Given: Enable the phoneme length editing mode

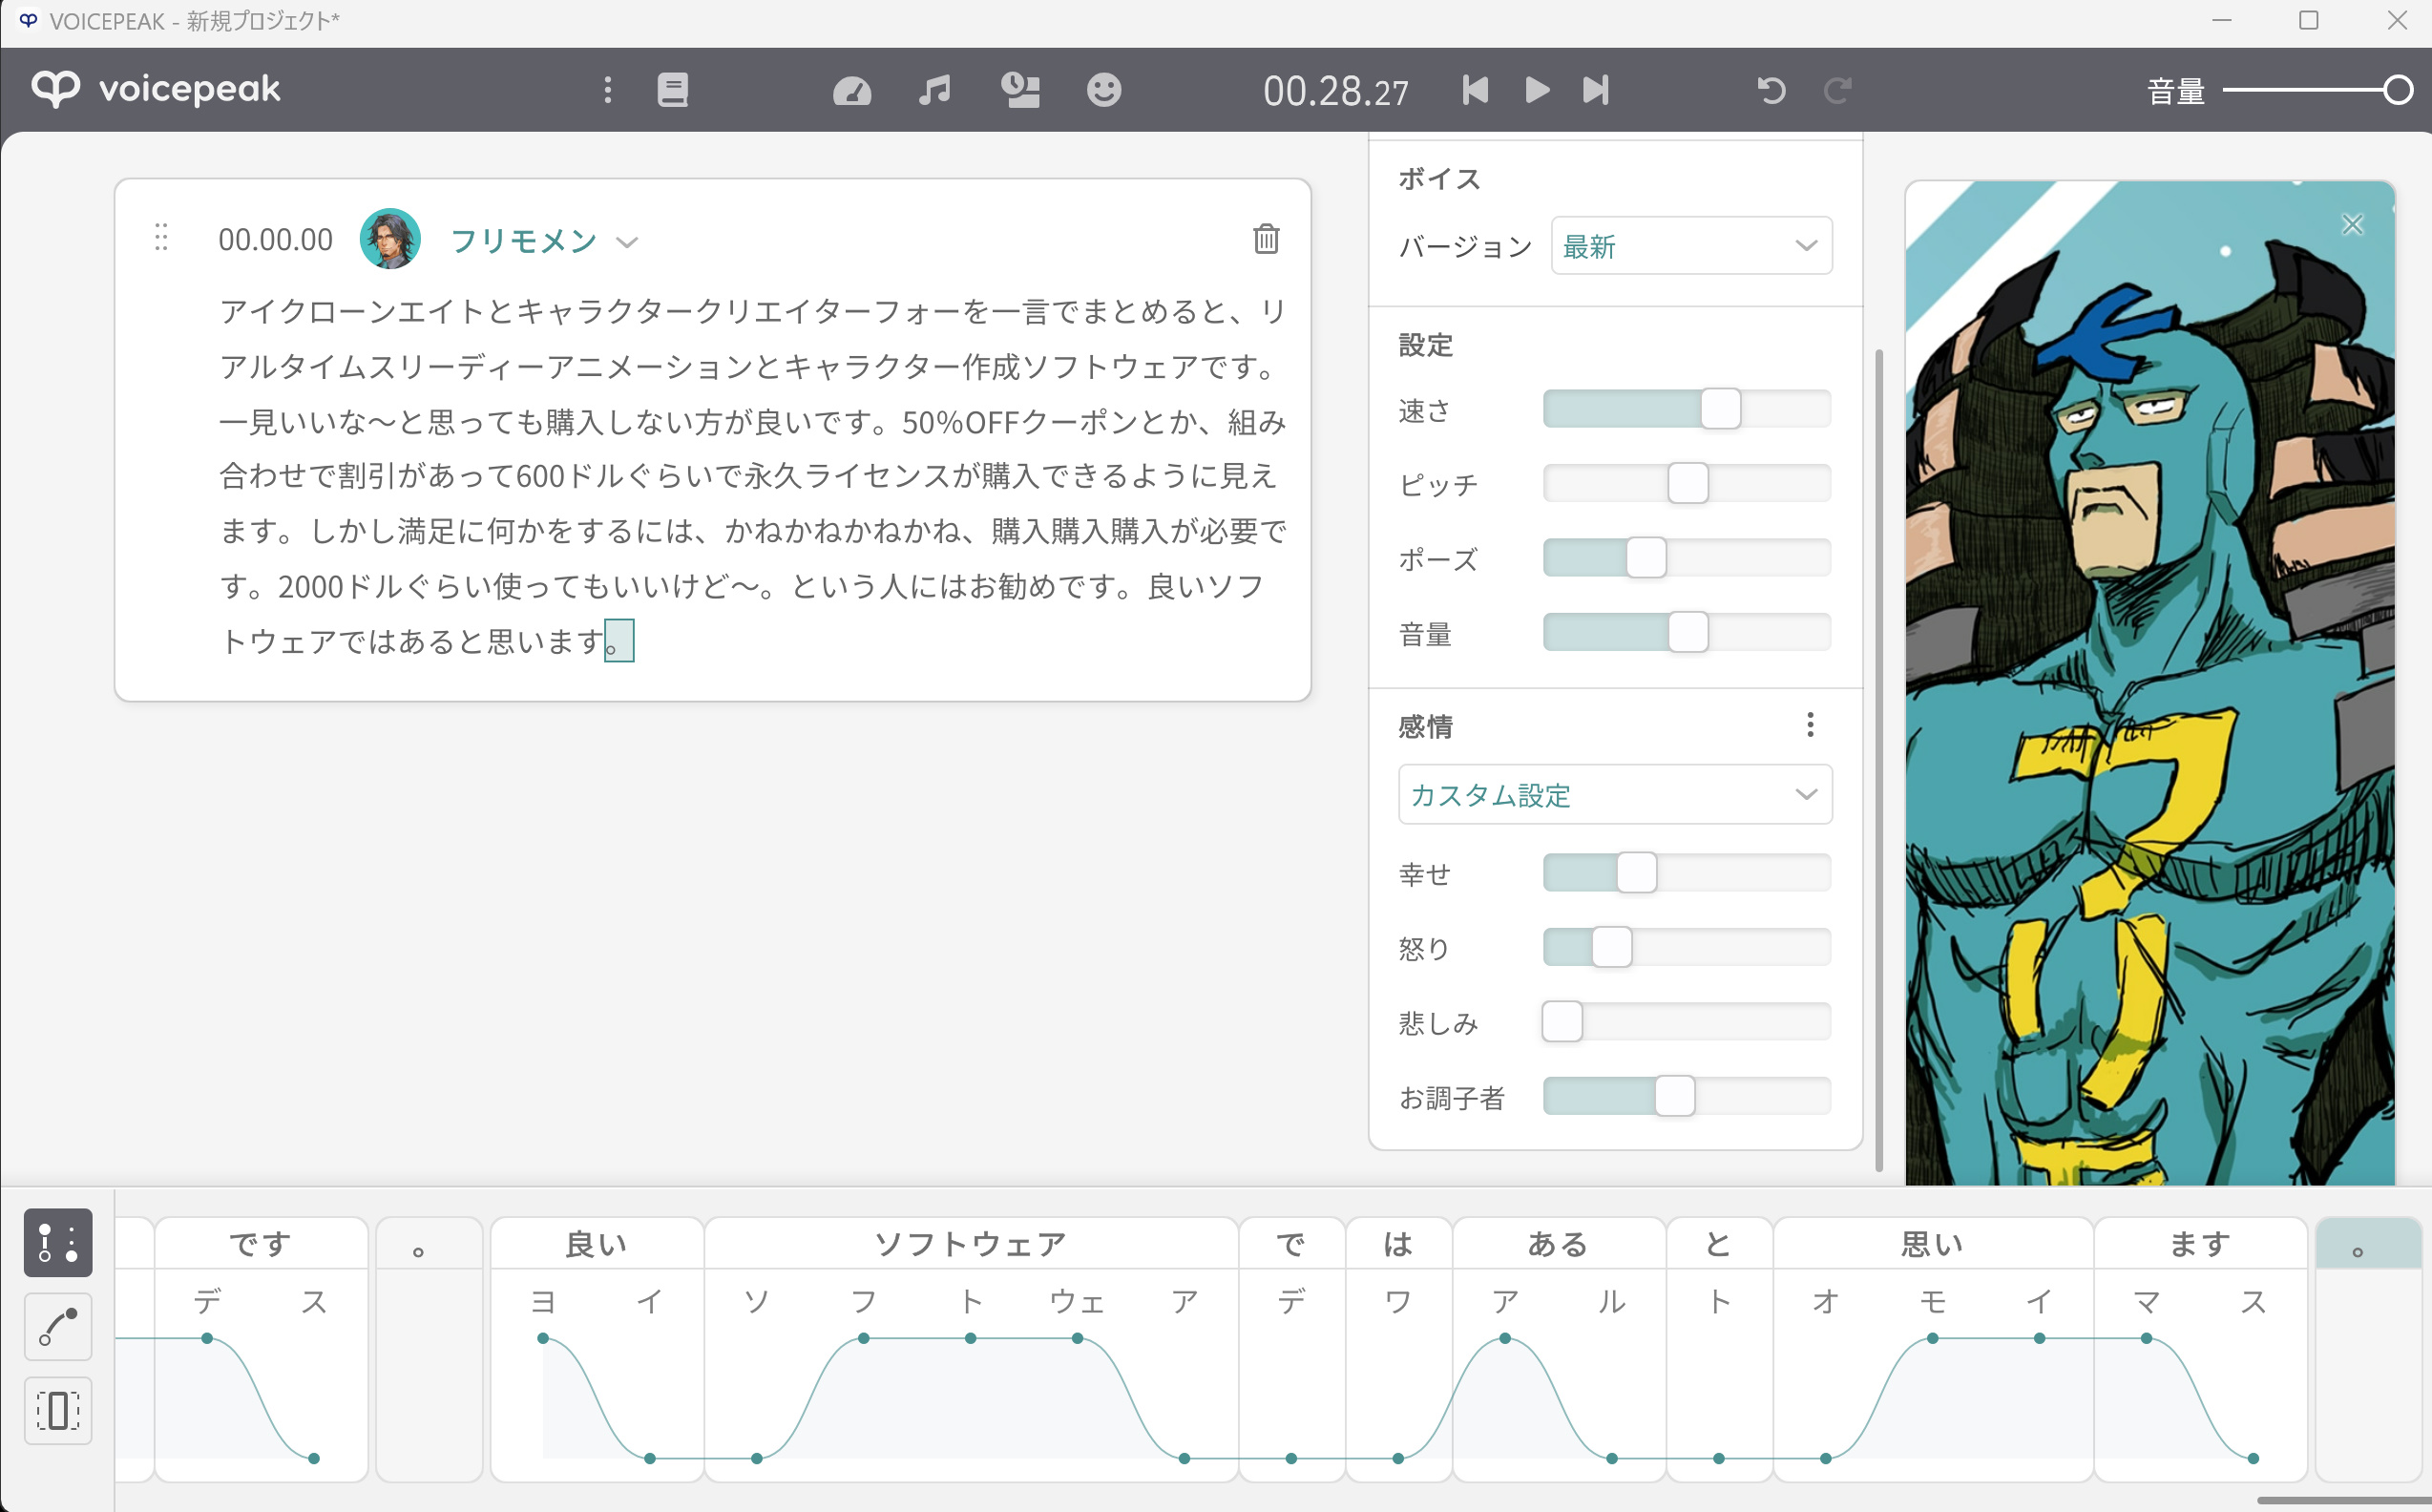Looking at the screenshot, I should click(58, 1410).
